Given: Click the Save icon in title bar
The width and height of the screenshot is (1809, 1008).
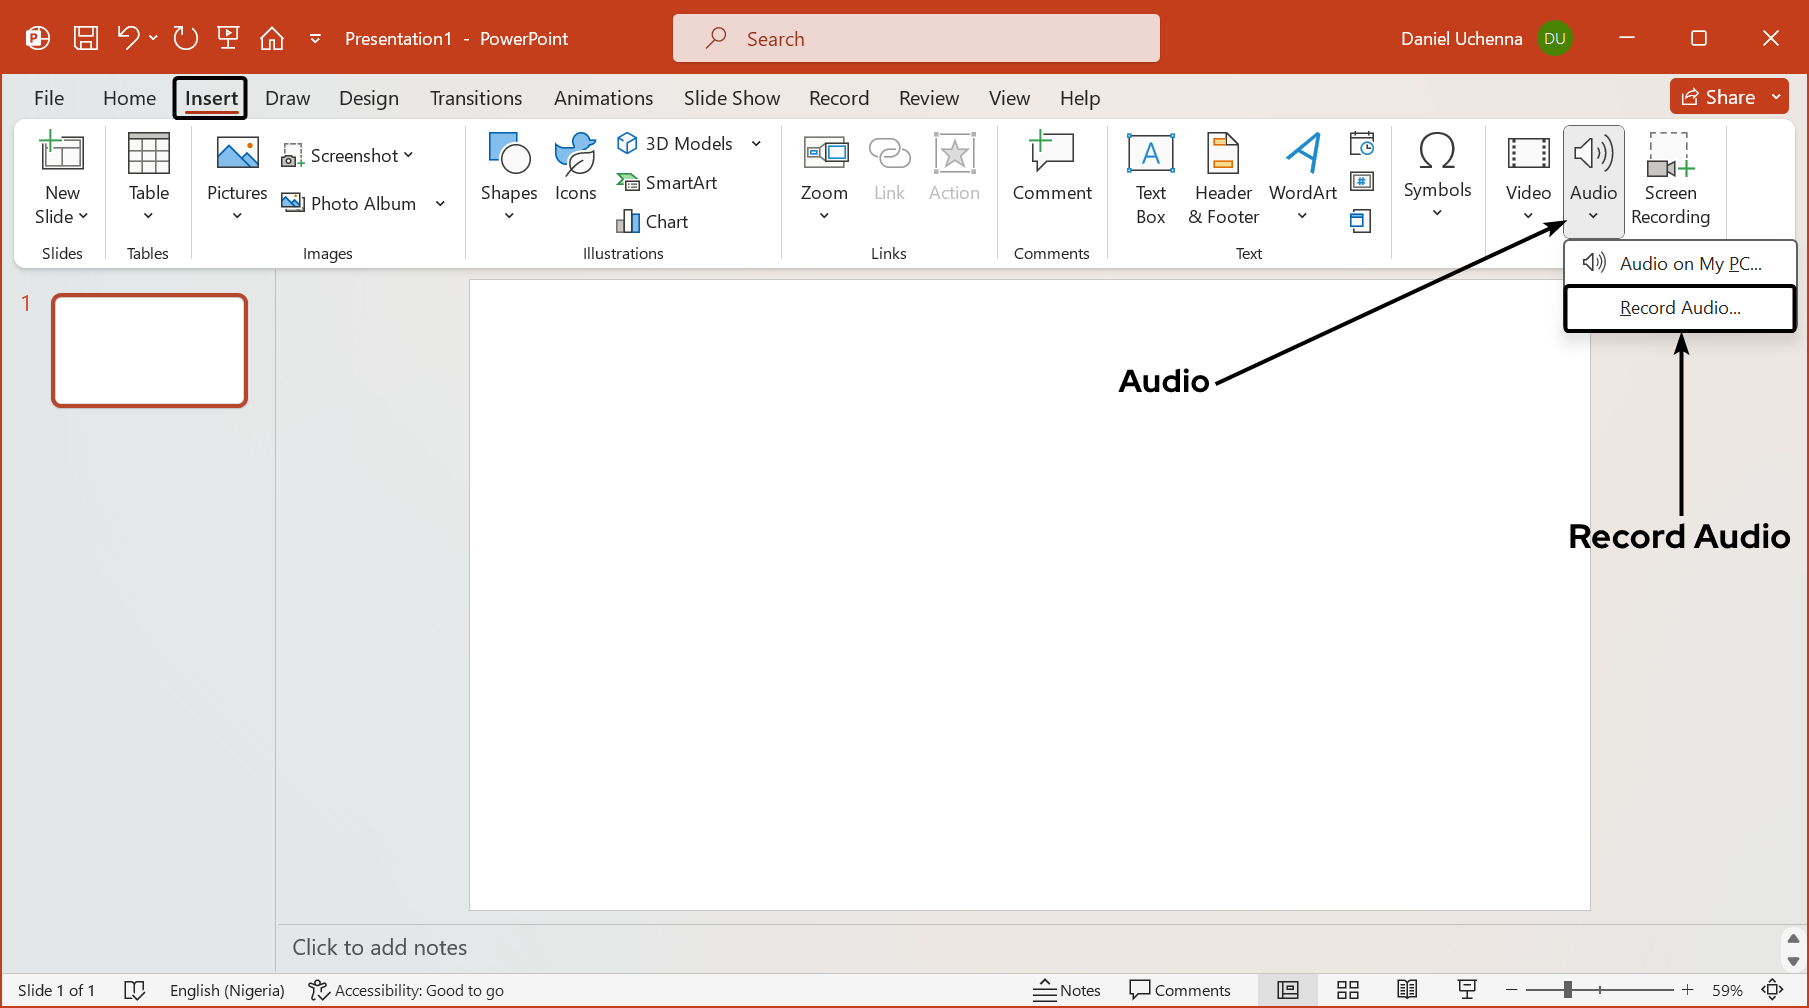Looking at the screenshot, I should tap(86, 38).
